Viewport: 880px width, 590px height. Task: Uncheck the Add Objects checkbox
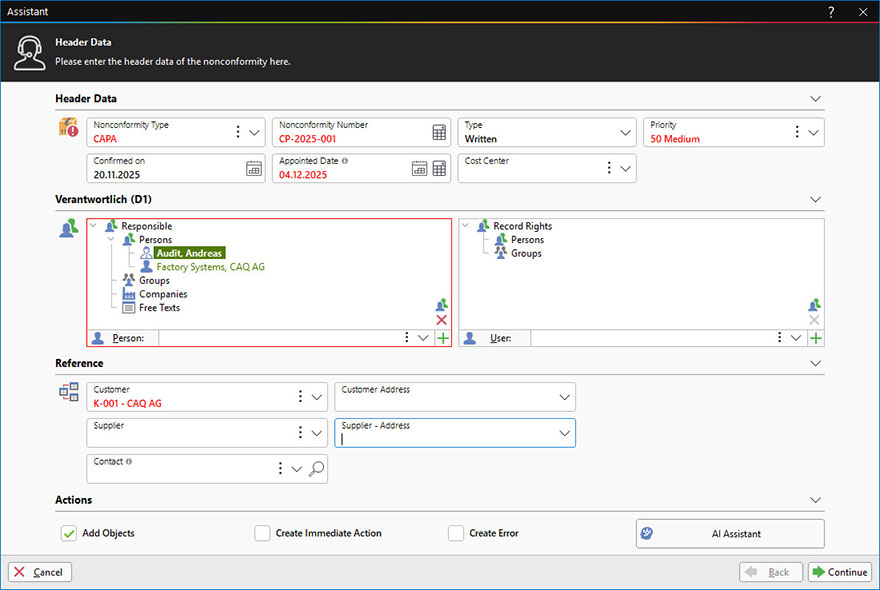click(x=69, y=533)
